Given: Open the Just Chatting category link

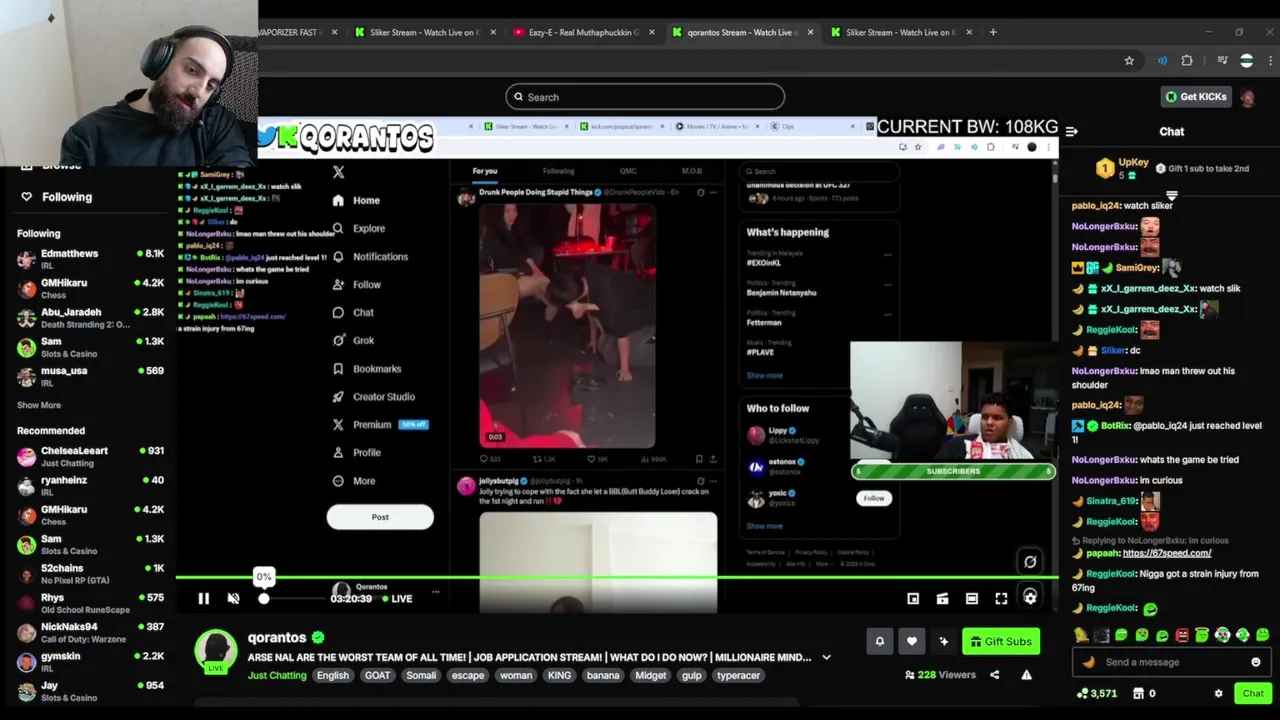Looking at the screenshot, I should tap(277, 675).
